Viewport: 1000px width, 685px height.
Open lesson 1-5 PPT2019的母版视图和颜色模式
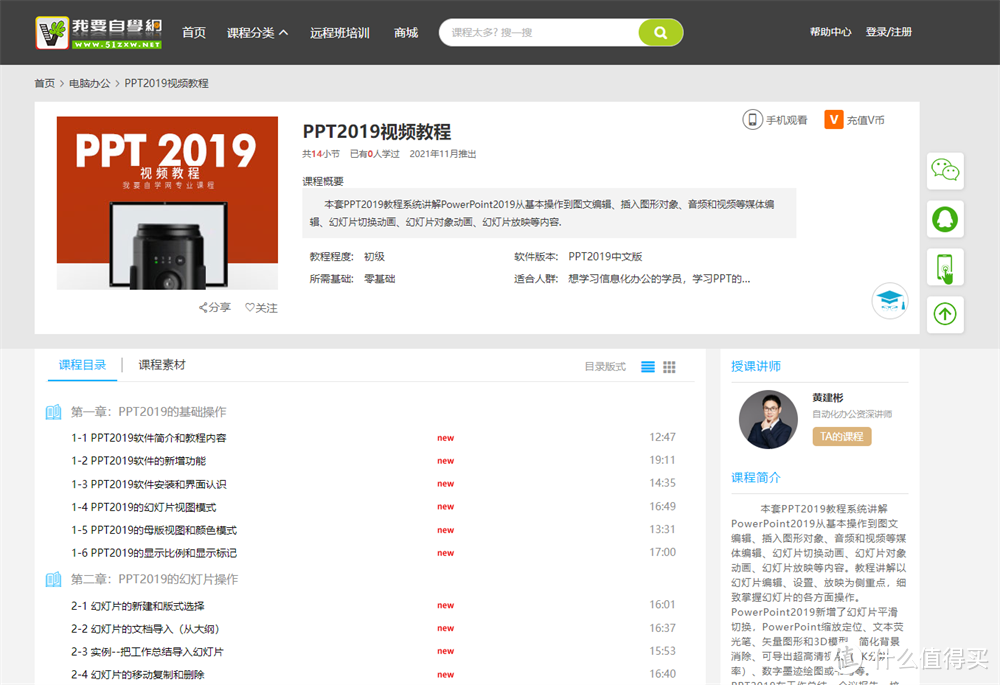(154, 530)
